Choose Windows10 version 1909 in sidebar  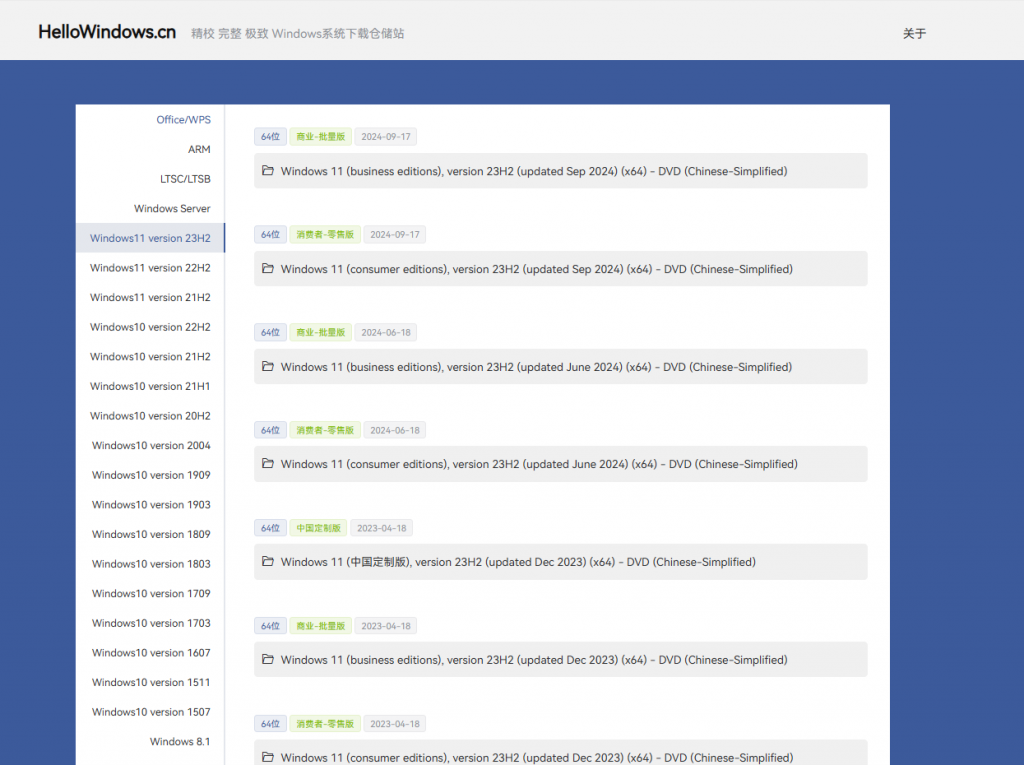[x=151, y=475]
